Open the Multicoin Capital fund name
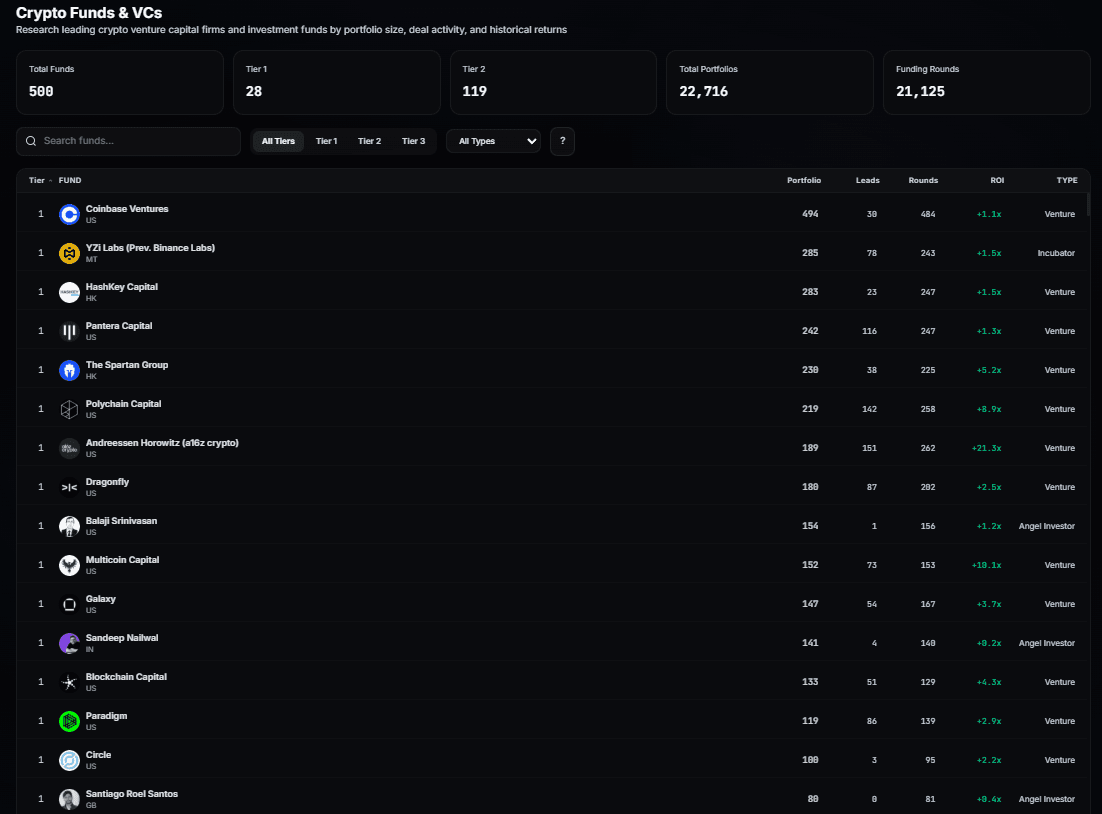Viewport: 1102px width, 814px height. click(x=122, y=560)
